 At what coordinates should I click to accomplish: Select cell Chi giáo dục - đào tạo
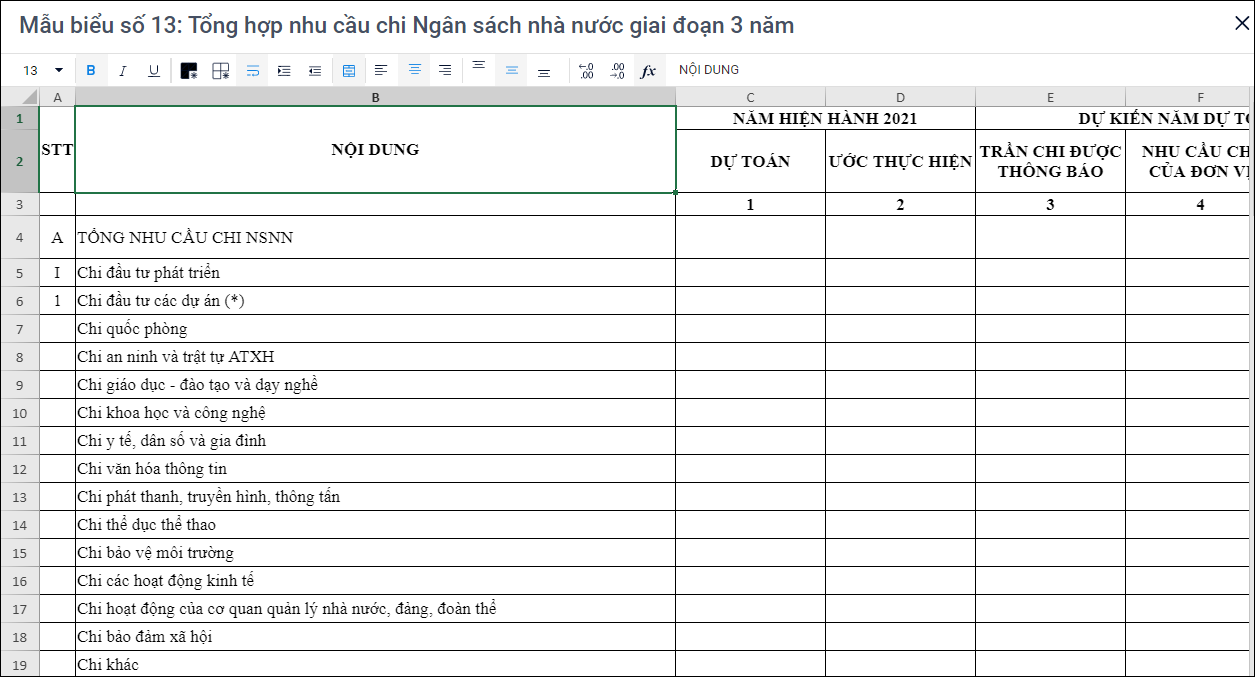pos(375,385)
